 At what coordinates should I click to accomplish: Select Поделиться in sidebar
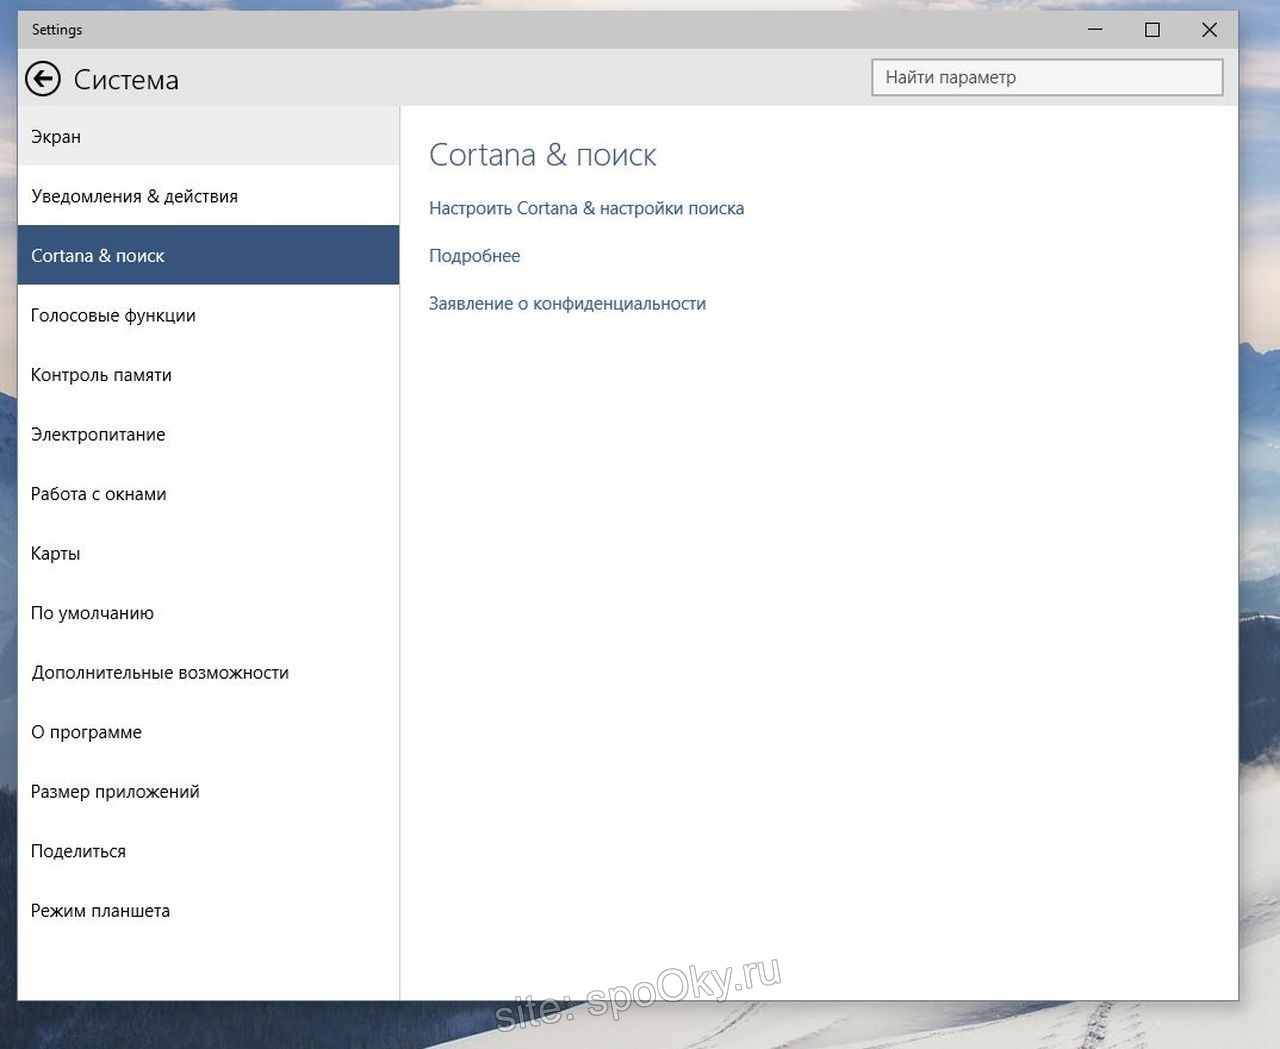tap(208, 851)
